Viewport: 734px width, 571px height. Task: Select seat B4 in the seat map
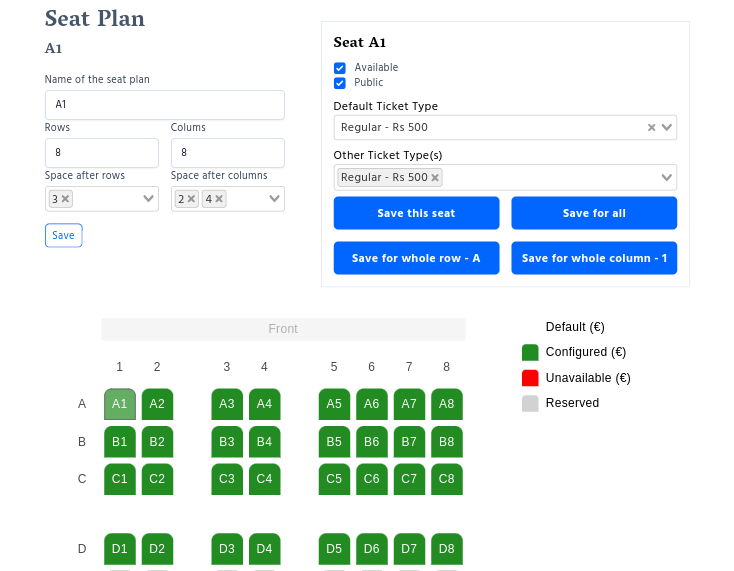tap(264, 441)
